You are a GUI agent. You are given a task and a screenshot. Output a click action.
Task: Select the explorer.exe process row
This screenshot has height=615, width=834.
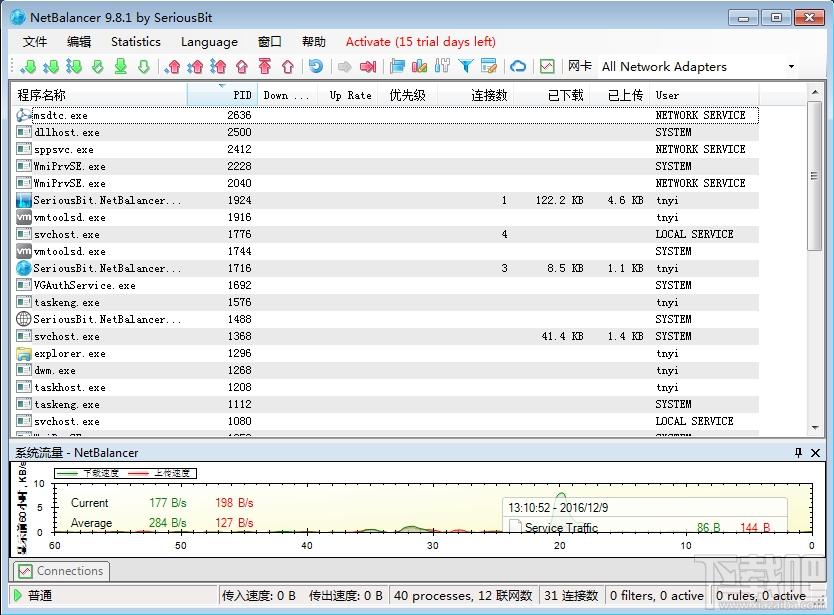point(386,354)
